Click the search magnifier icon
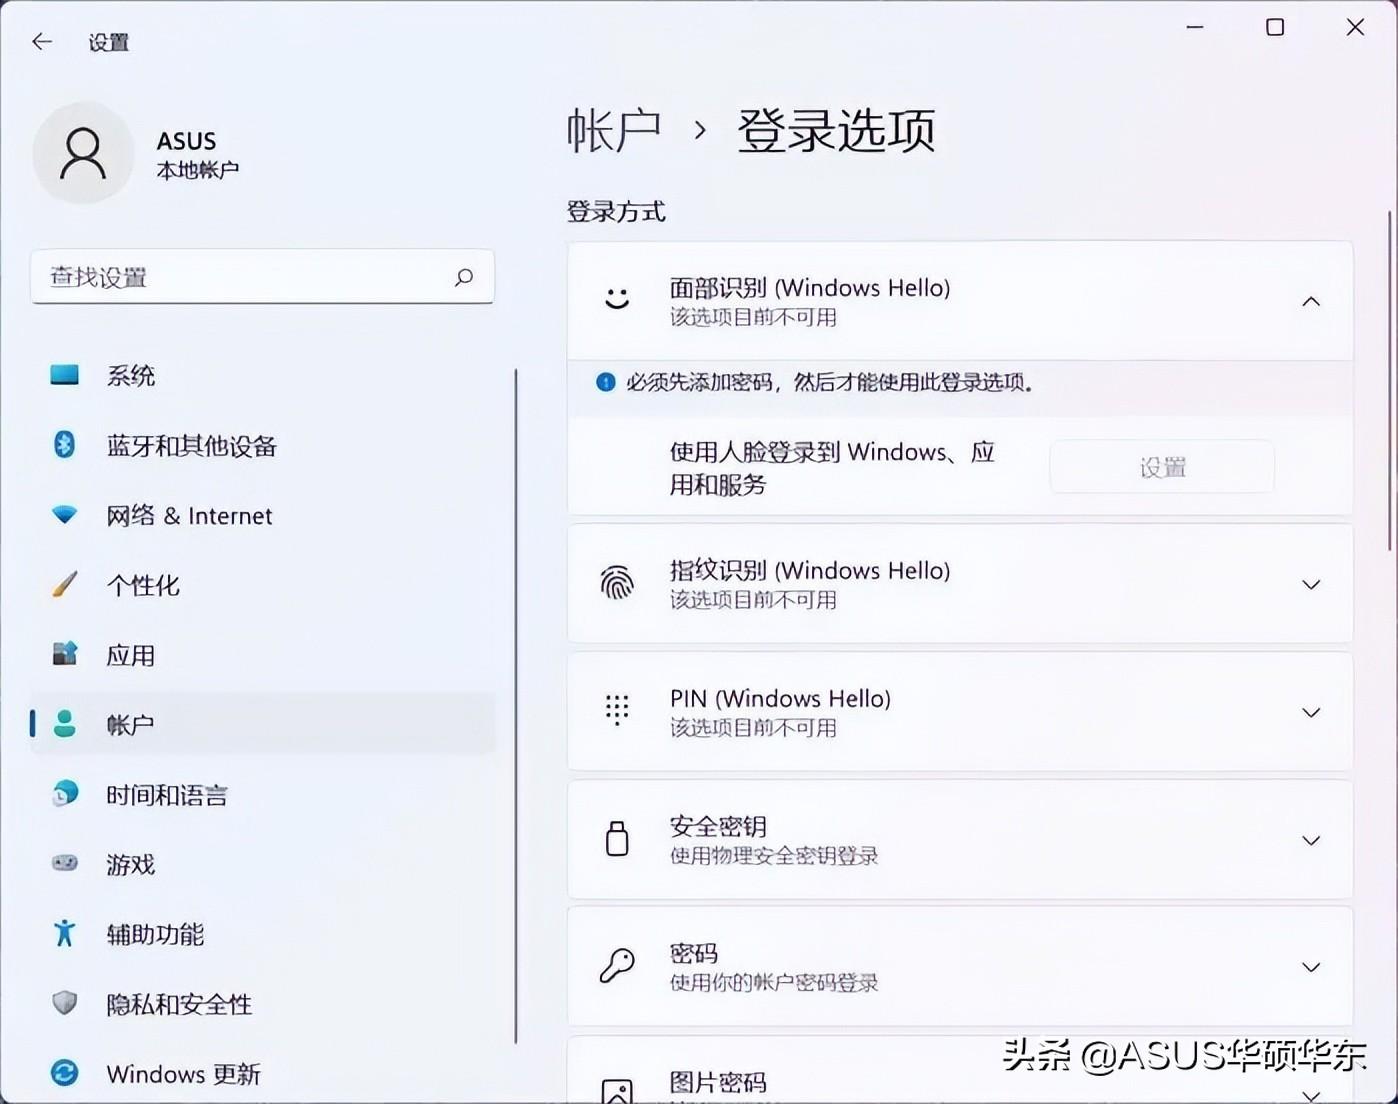 coord(464,277)
